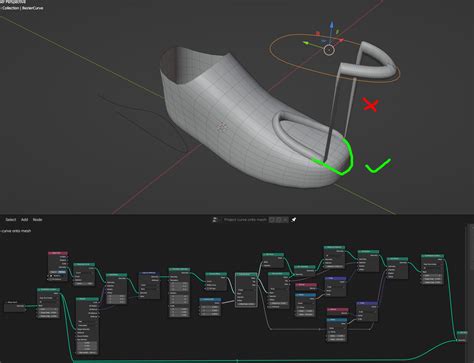
Task: Select the pink Object Info node header
Action: 58,253
